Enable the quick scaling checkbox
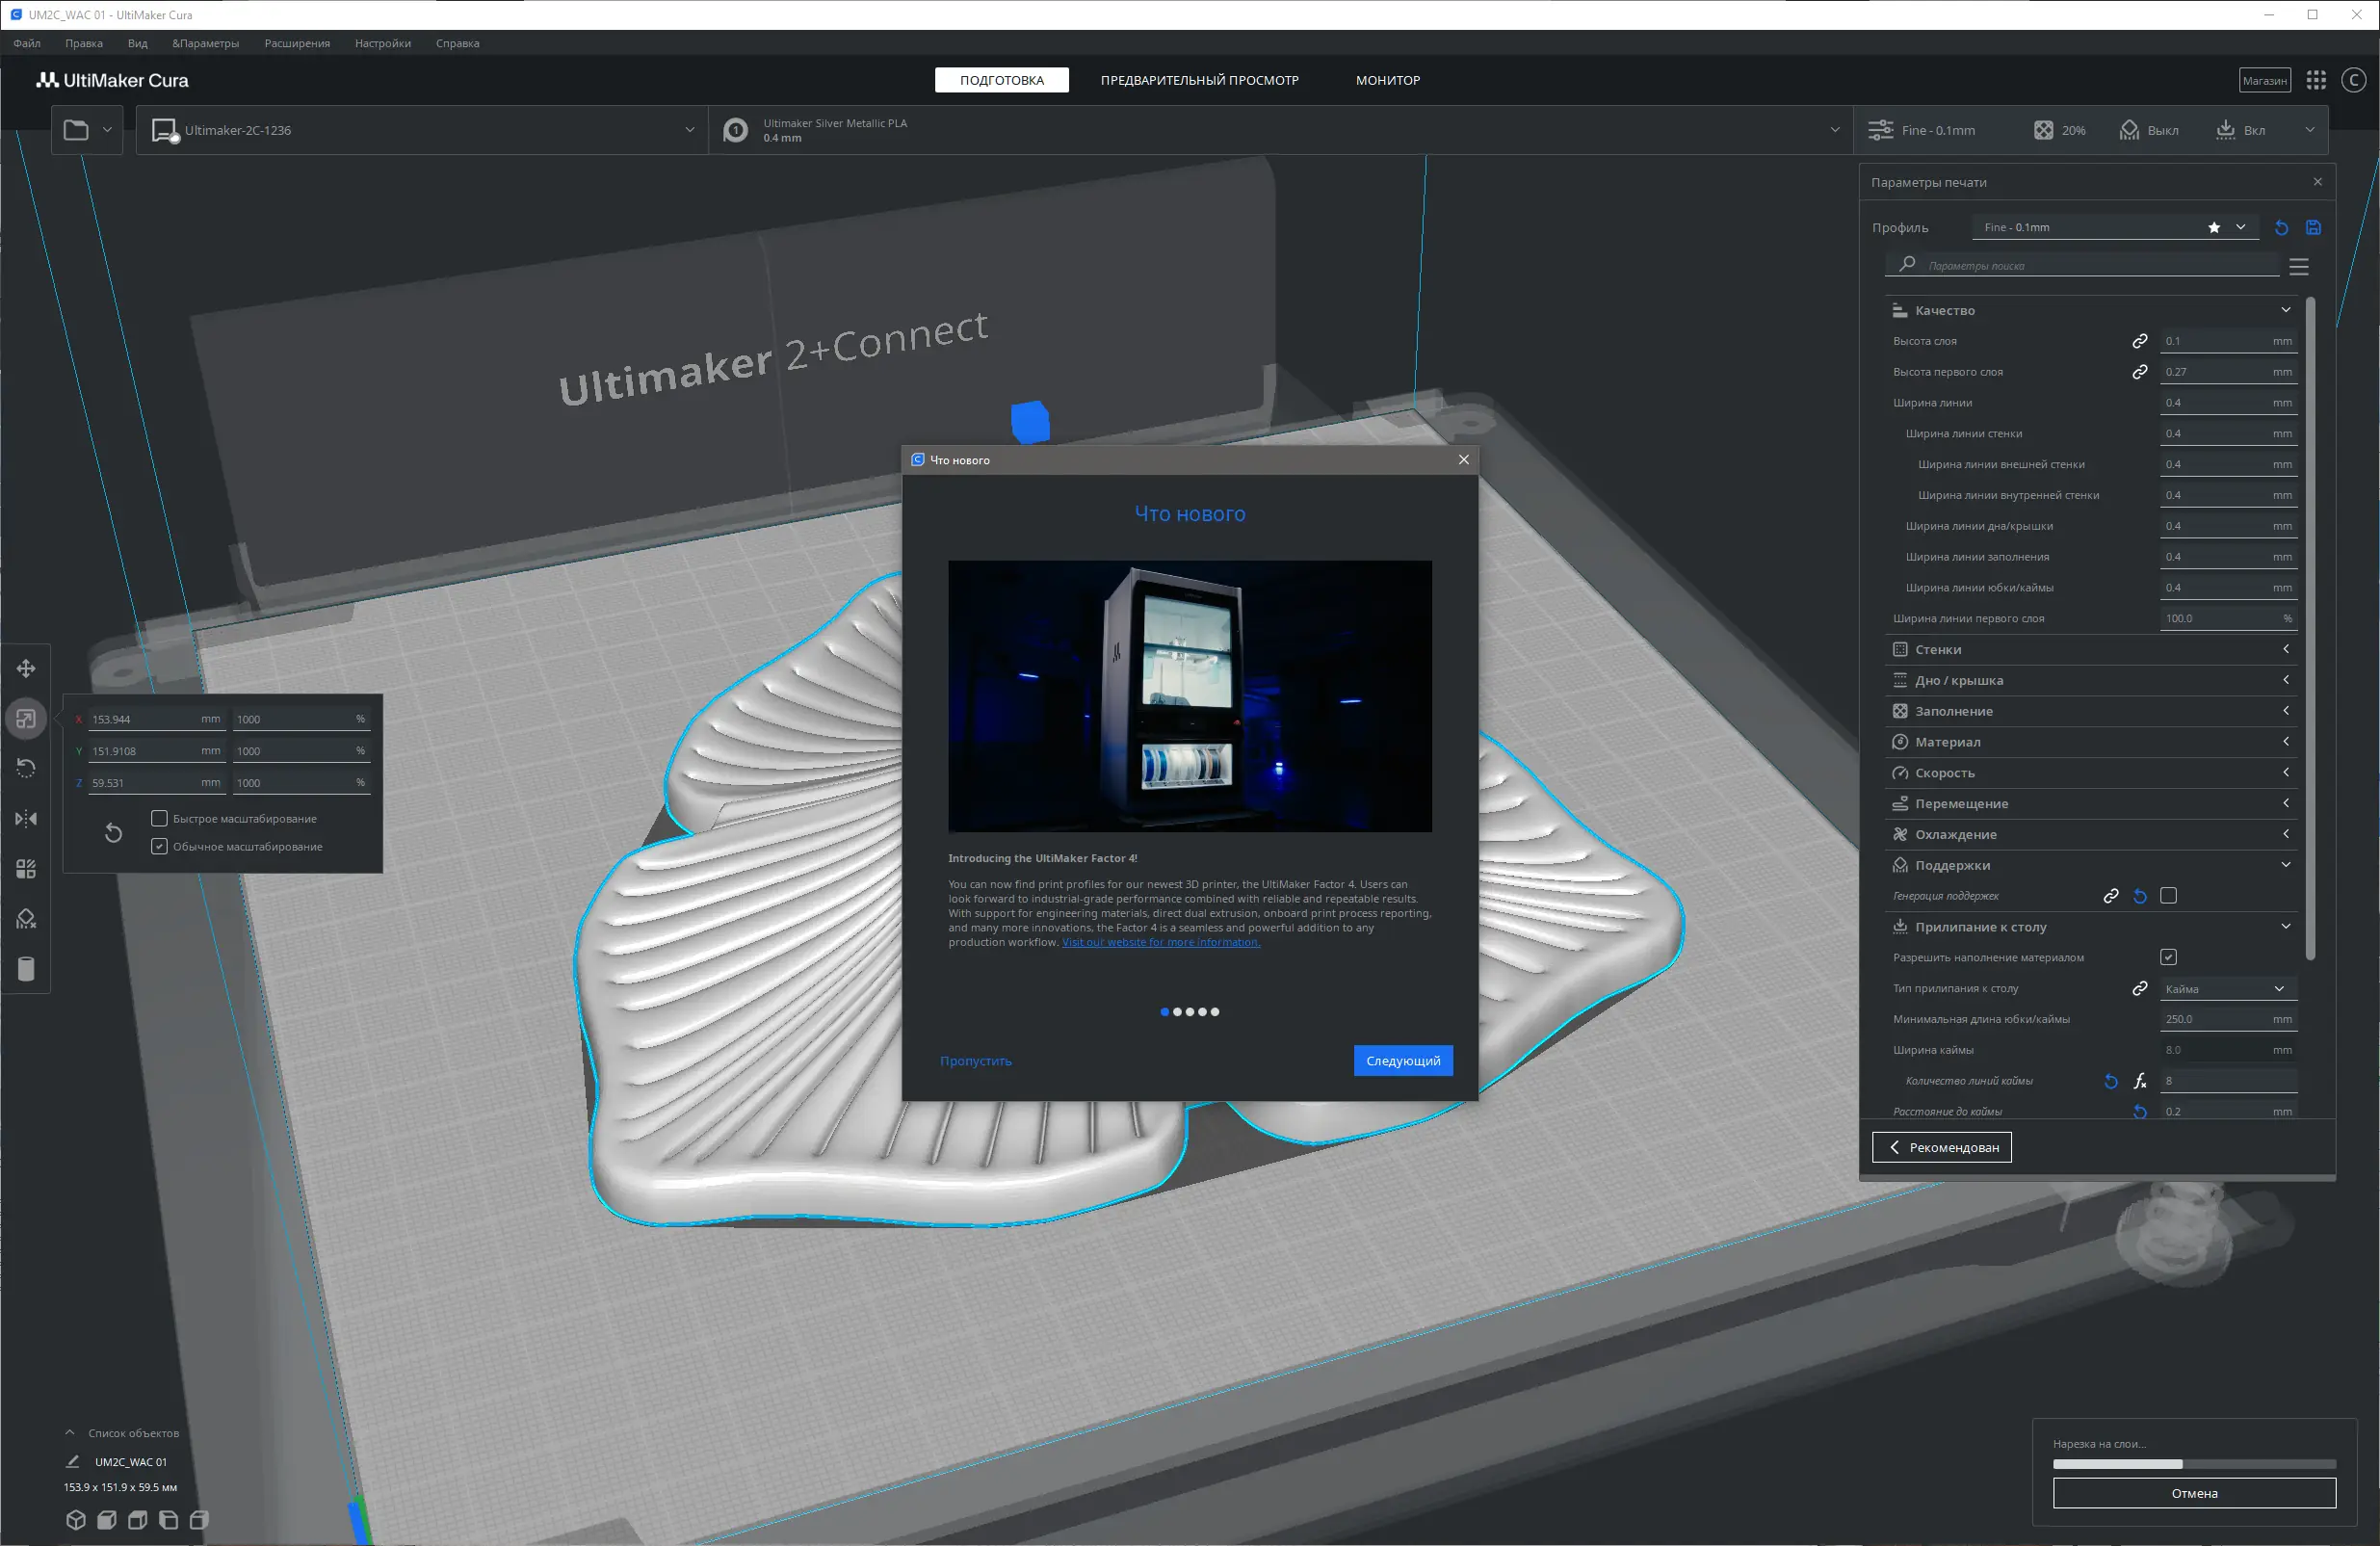Viewport: 2380px width, 1546px height. coord(159,818)
